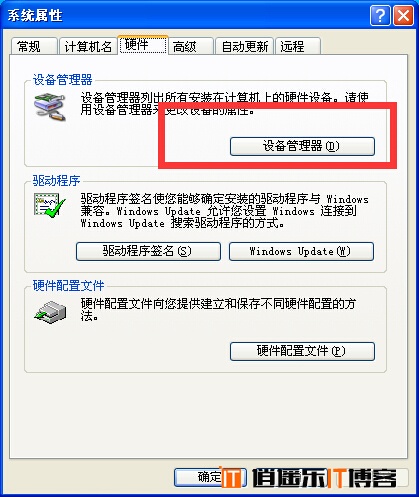Click the 驱动程序 group heading
The image size is (419, 497).
(56, 181)
